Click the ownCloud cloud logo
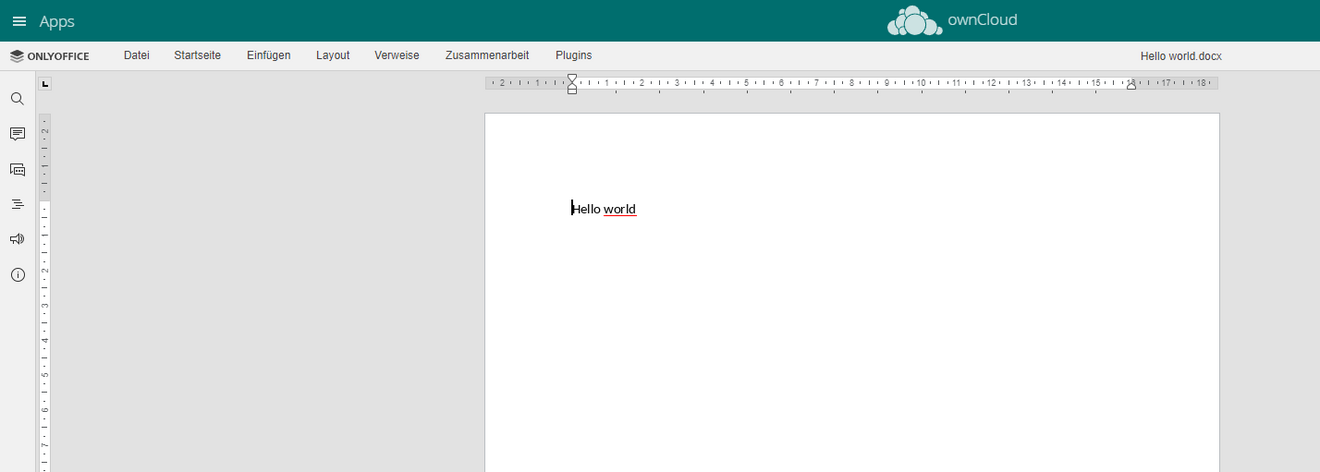This screenshot has height=472, width=1320. pyautogui.click(x=914, y=21)
